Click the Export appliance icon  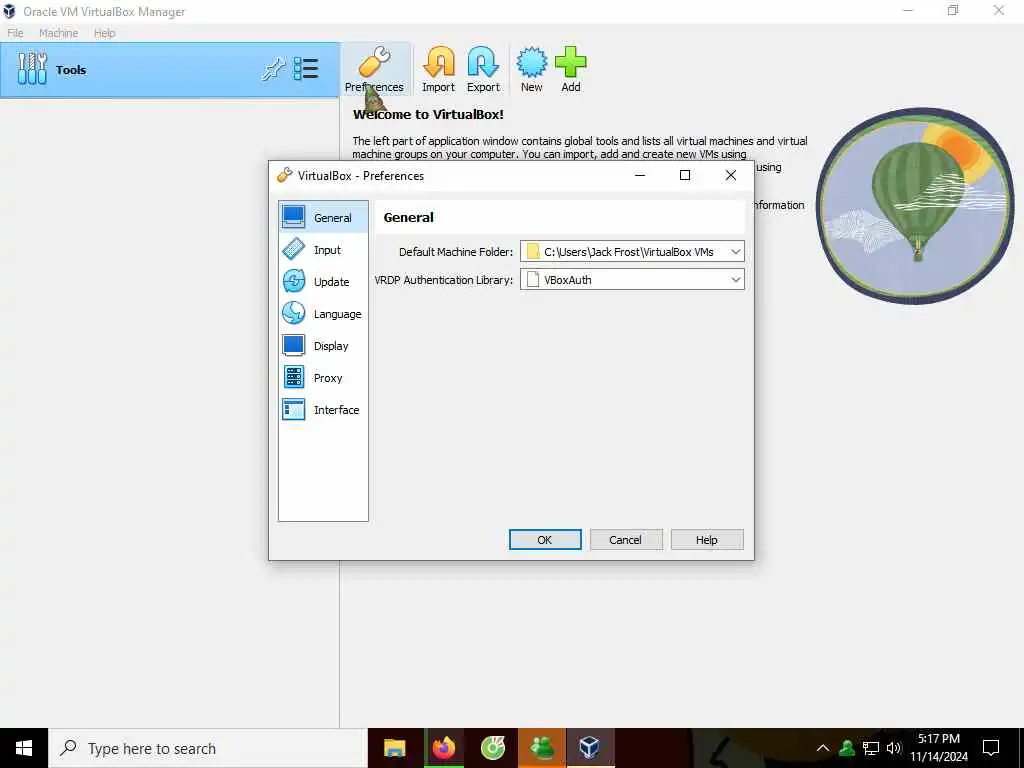pyautogui.click(x=483, y=70)
